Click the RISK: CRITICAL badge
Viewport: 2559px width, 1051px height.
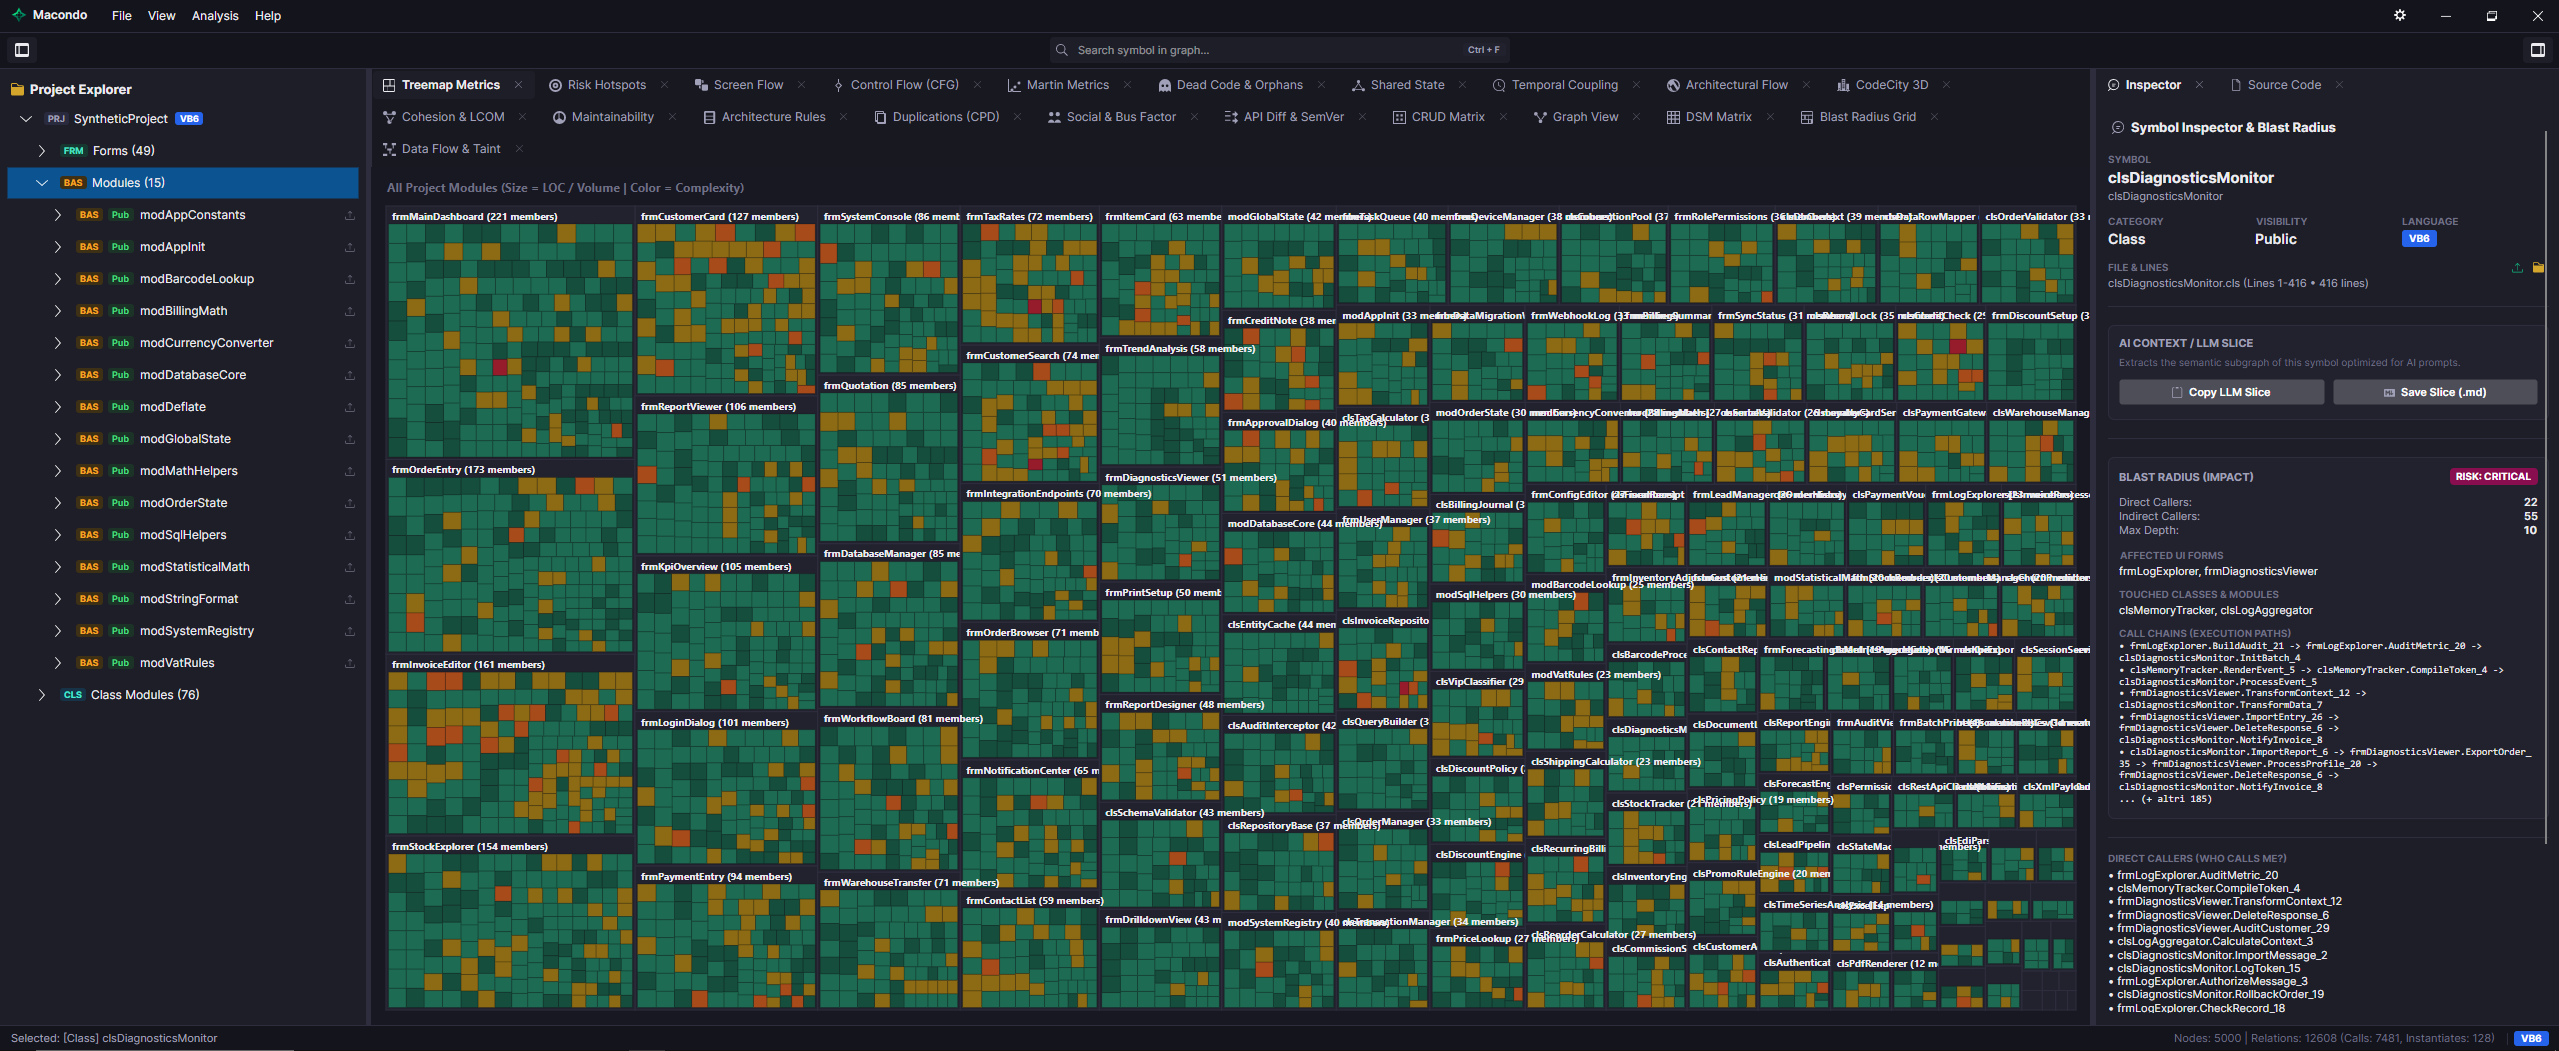(2493, 477)
